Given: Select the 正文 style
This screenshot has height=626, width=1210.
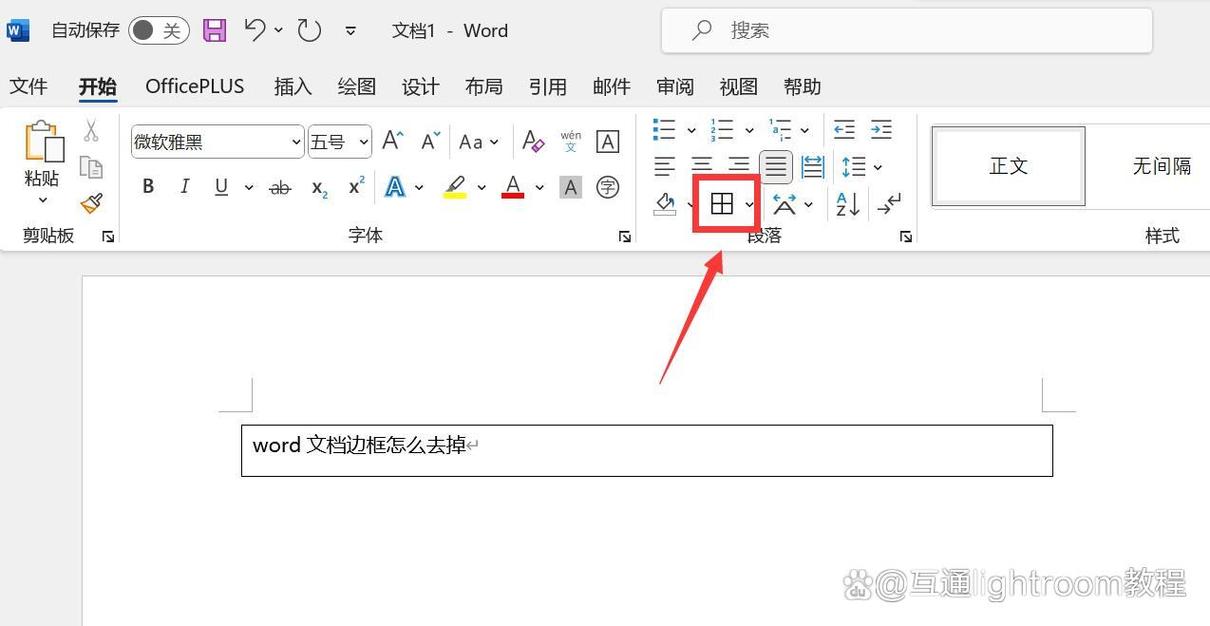Looking at the screenshot, I should [x=1008, y=166].
